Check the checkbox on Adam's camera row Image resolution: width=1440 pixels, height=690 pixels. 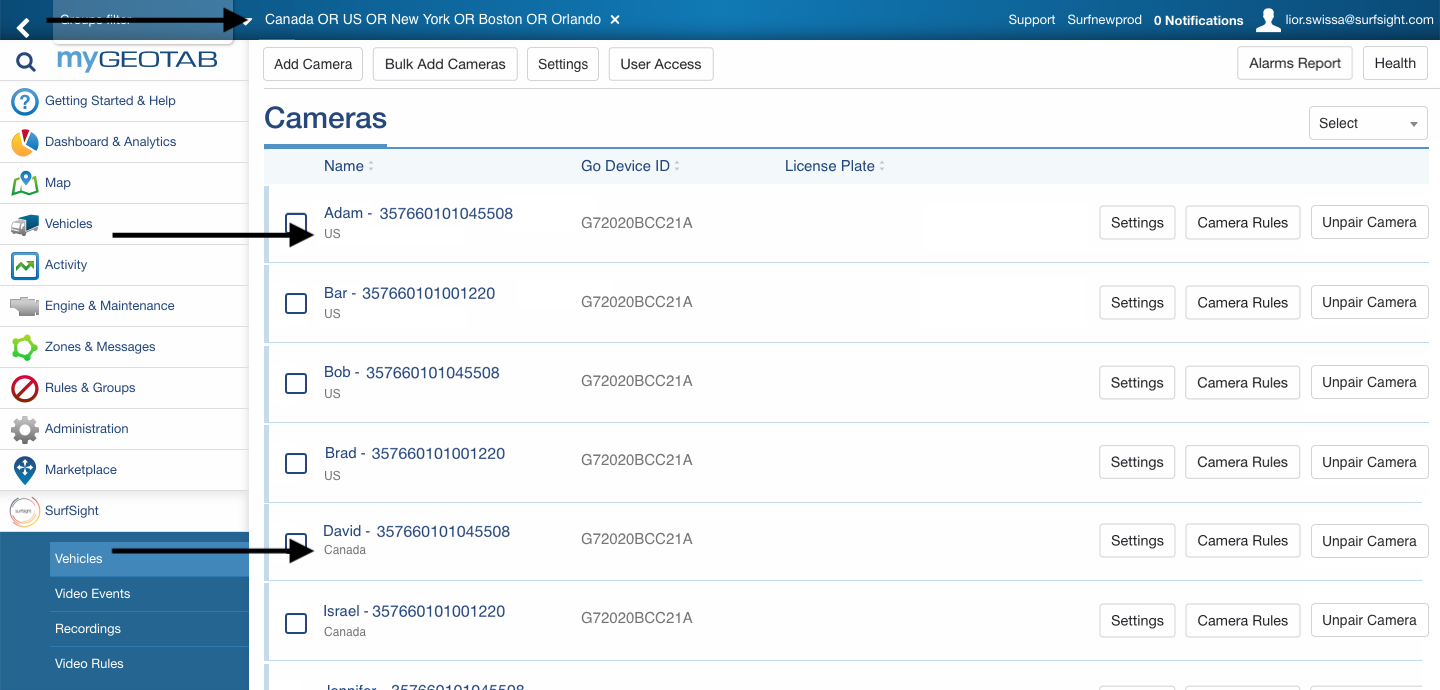pos(296,223)
